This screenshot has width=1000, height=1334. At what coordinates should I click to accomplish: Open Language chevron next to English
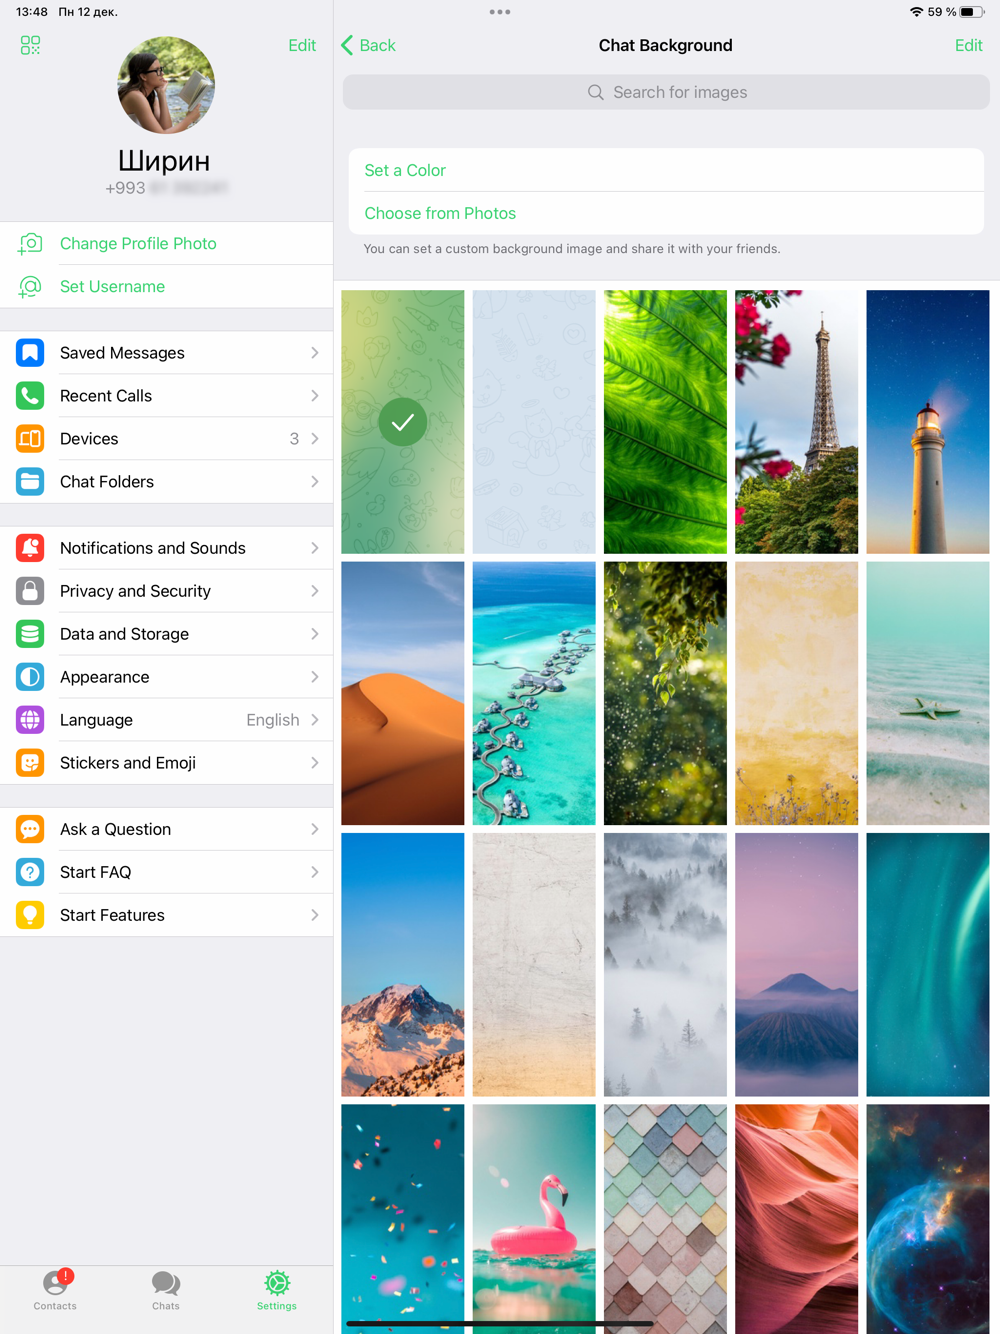[x=315, y=720]
